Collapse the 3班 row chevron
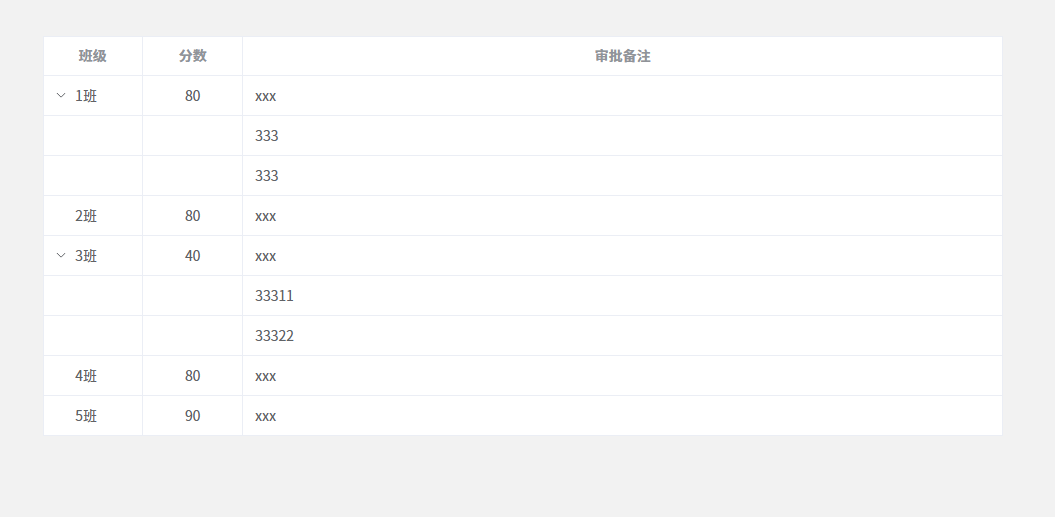Image resolution: width=1055 pixels, height=517 pixels. pos(61,256)
